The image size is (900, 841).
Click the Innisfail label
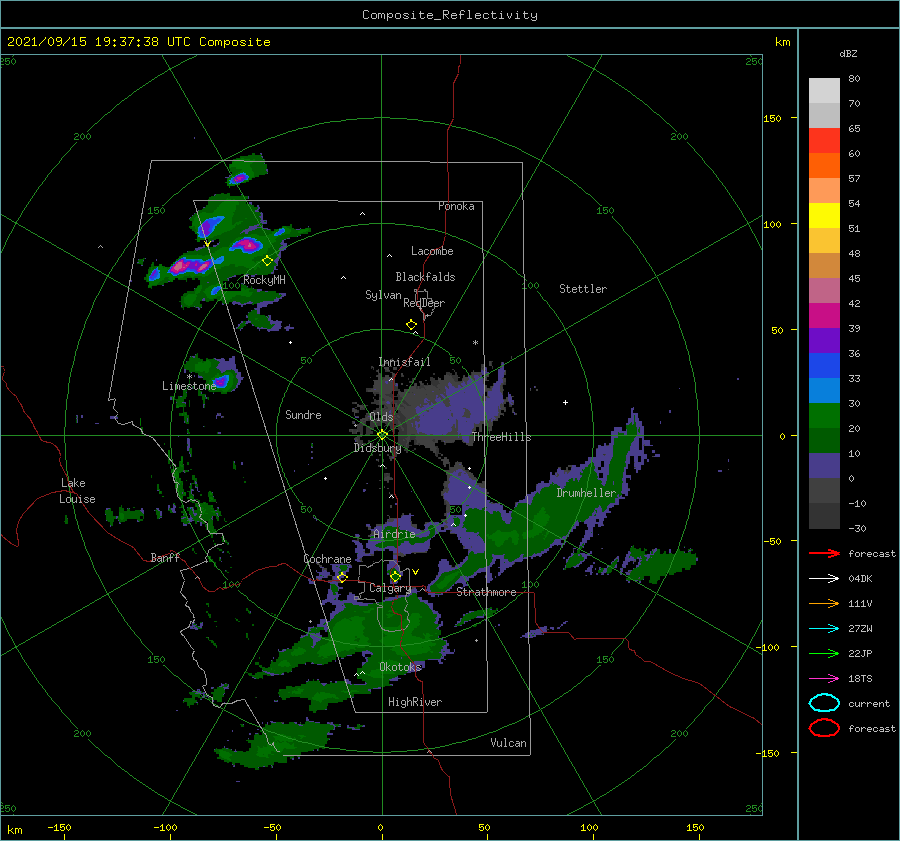click(x=404, y=362)
